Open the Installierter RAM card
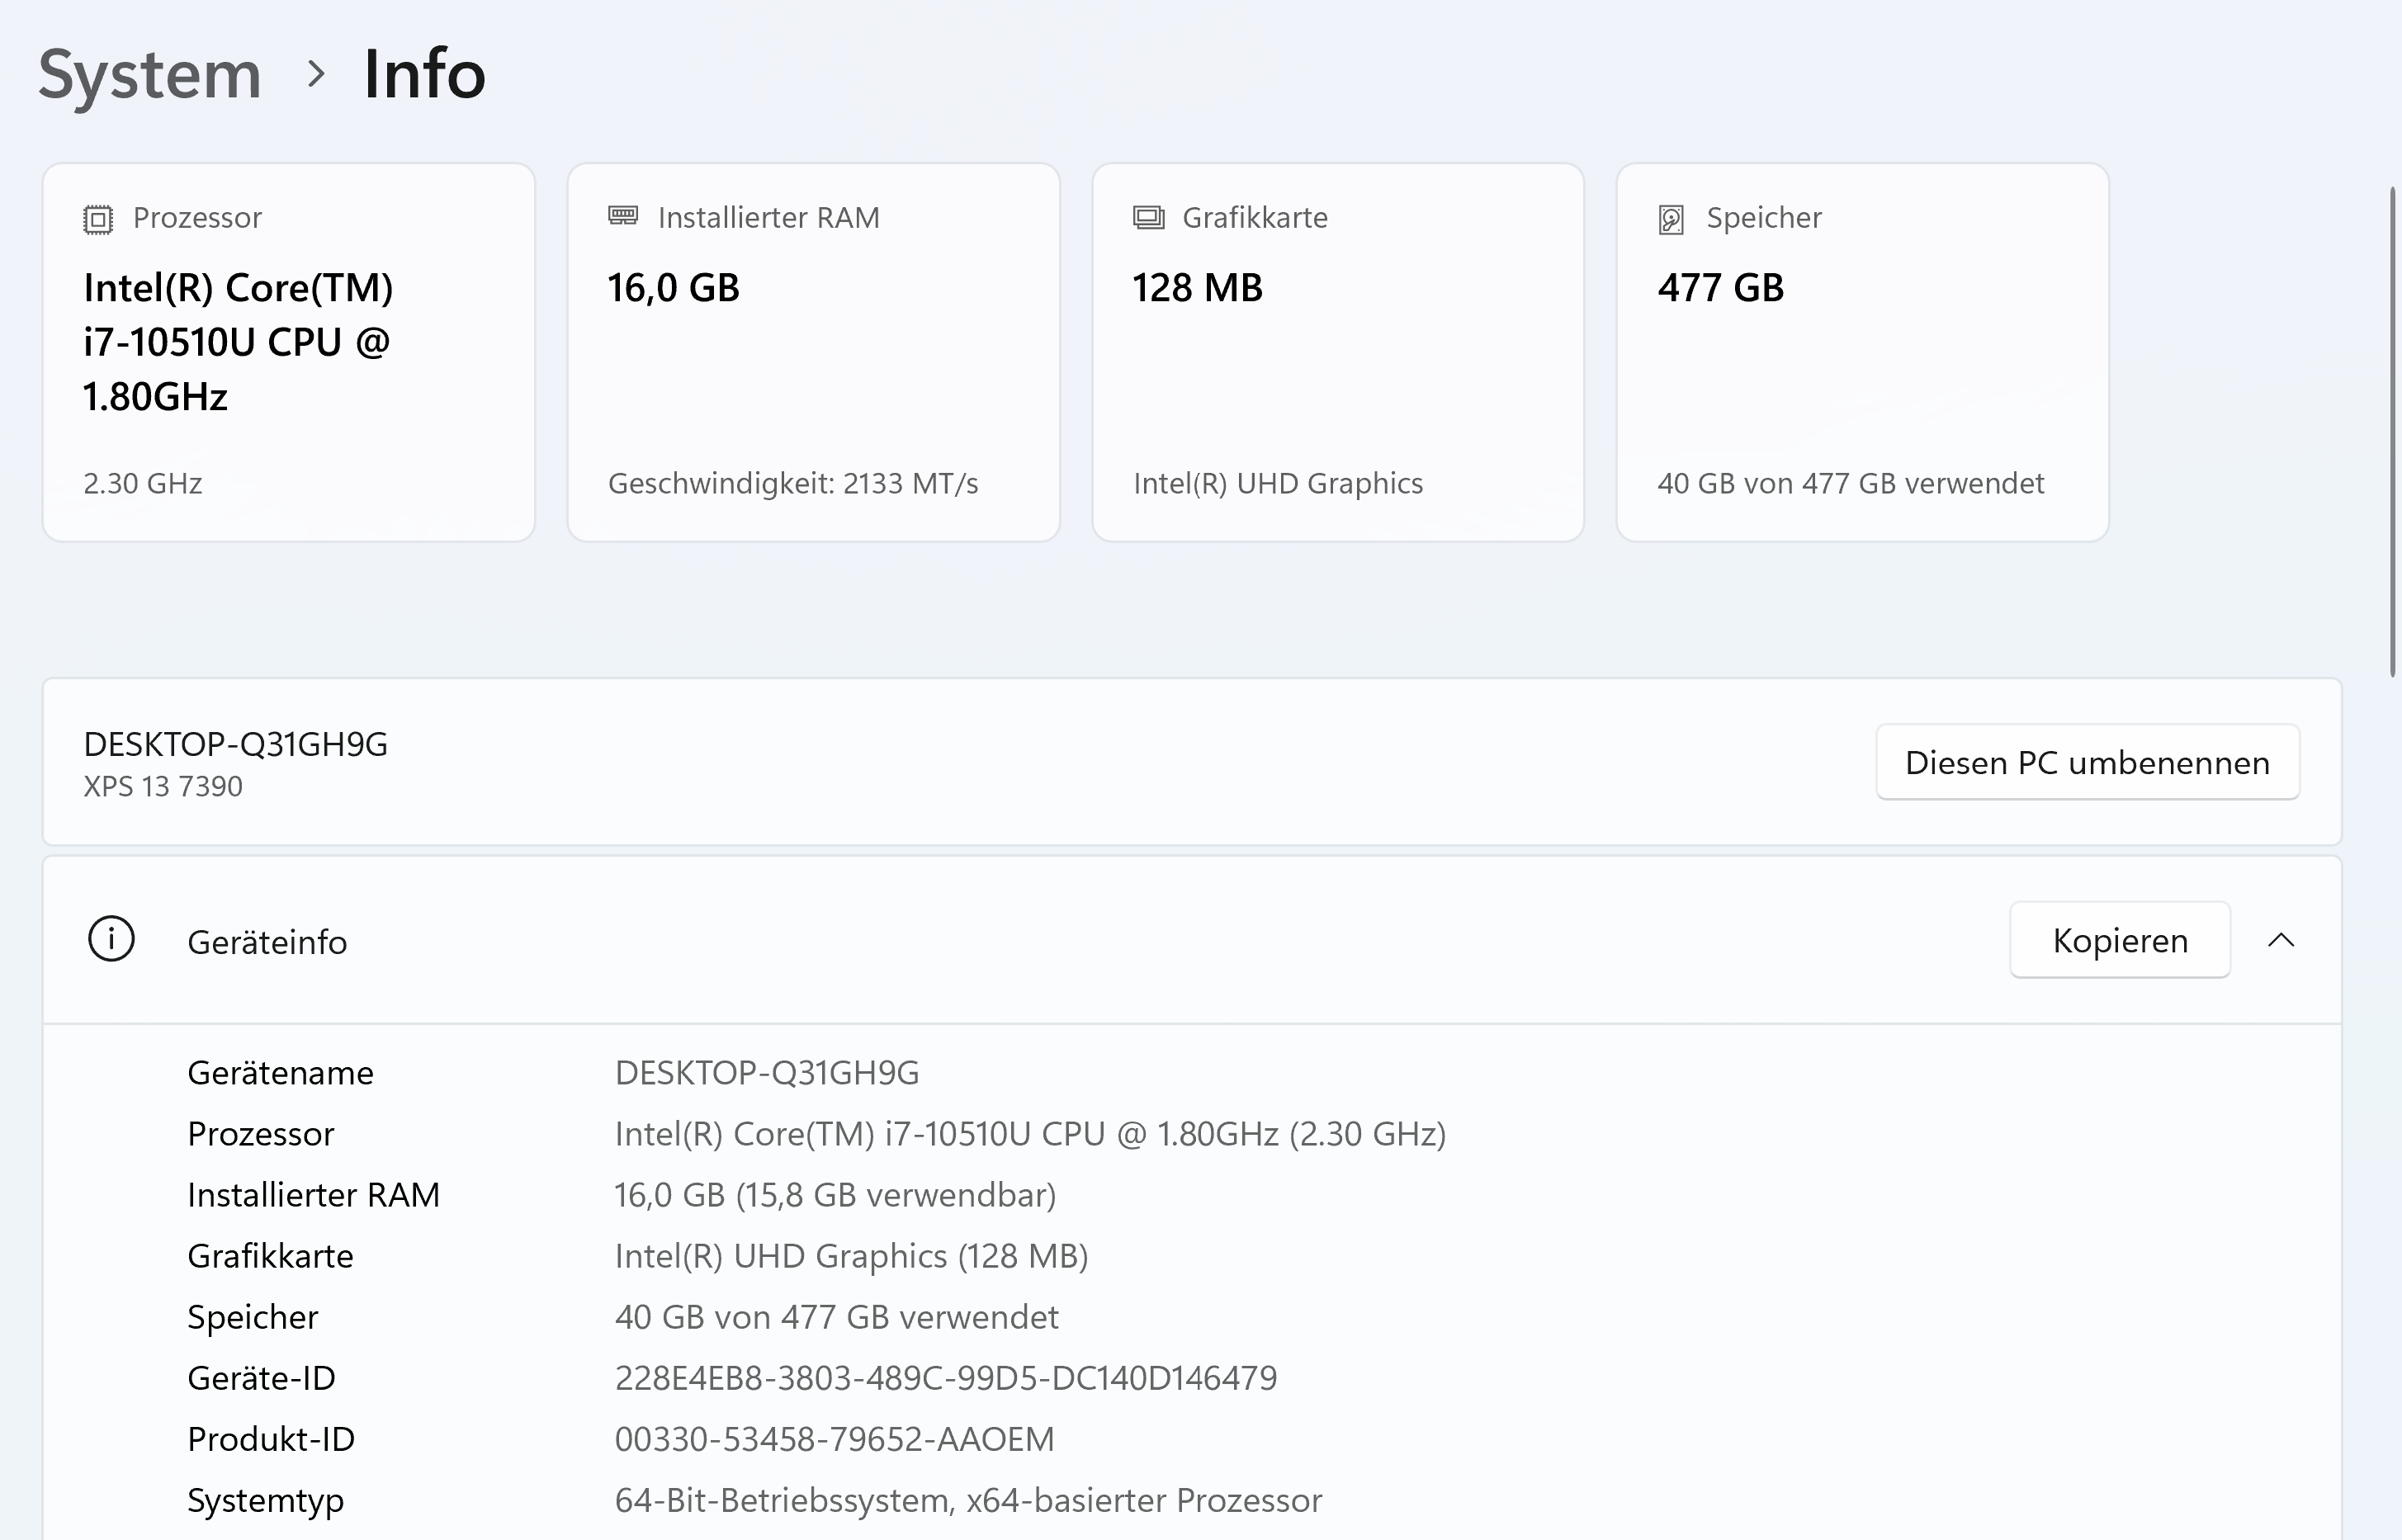The width and height of the screenshot is (2402, 1540). (814, 352)
